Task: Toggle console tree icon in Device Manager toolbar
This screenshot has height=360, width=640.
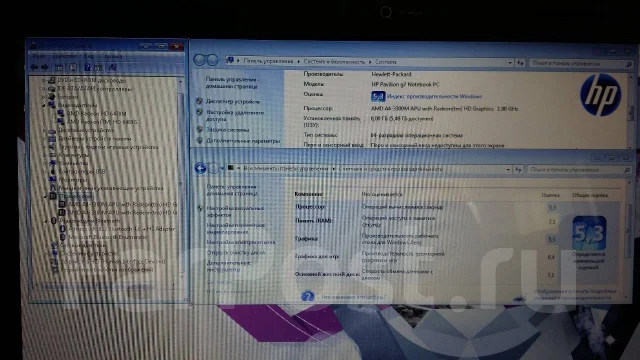Action: point(60,67)
